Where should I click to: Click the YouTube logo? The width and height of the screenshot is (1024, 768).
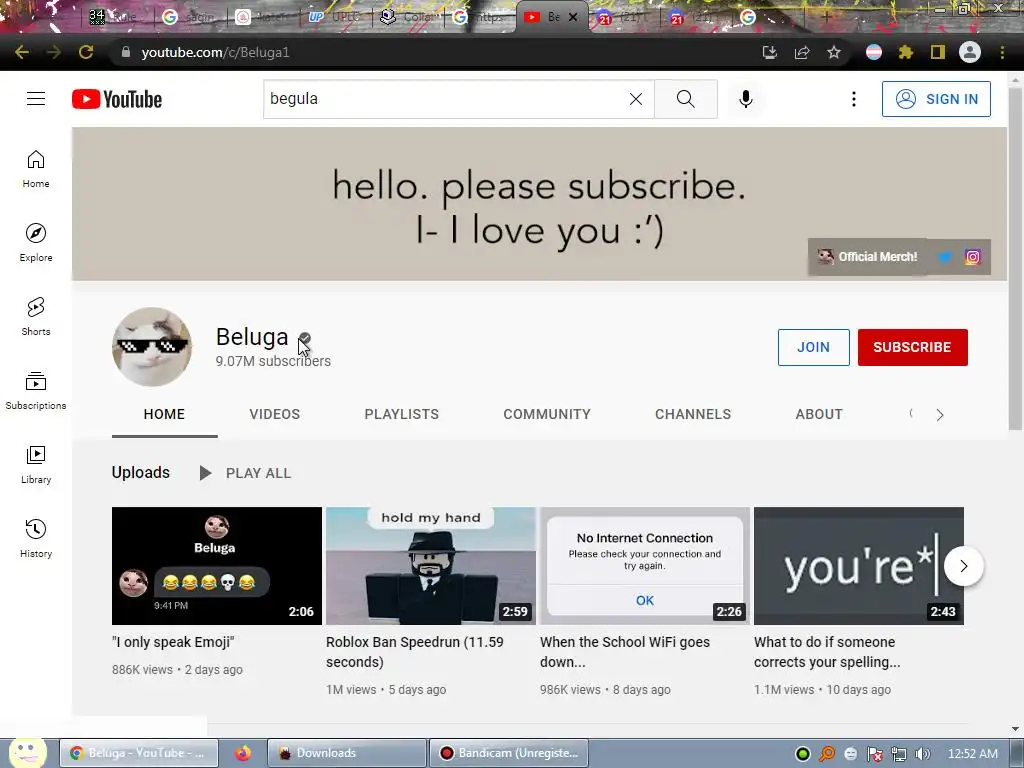[117, 99]
